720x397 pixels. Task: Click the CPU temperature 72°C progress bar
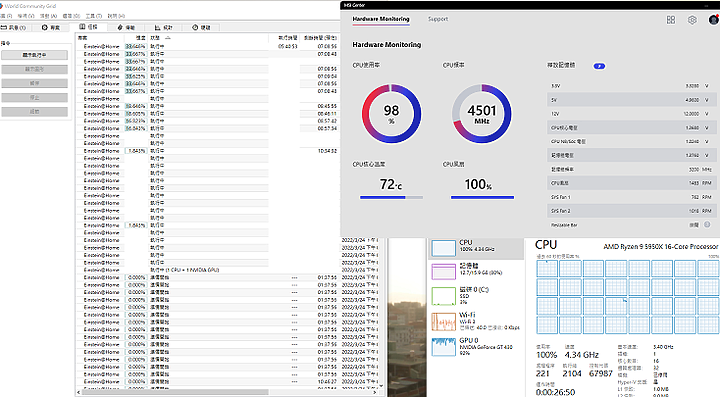(391, 197)
